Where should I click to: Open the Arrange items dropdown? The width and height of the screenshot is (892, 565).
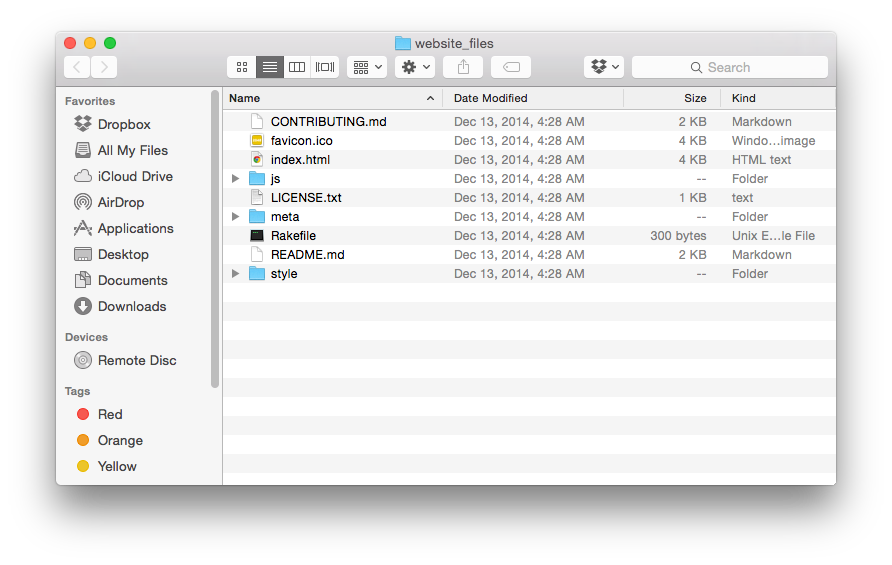[366, 67]
